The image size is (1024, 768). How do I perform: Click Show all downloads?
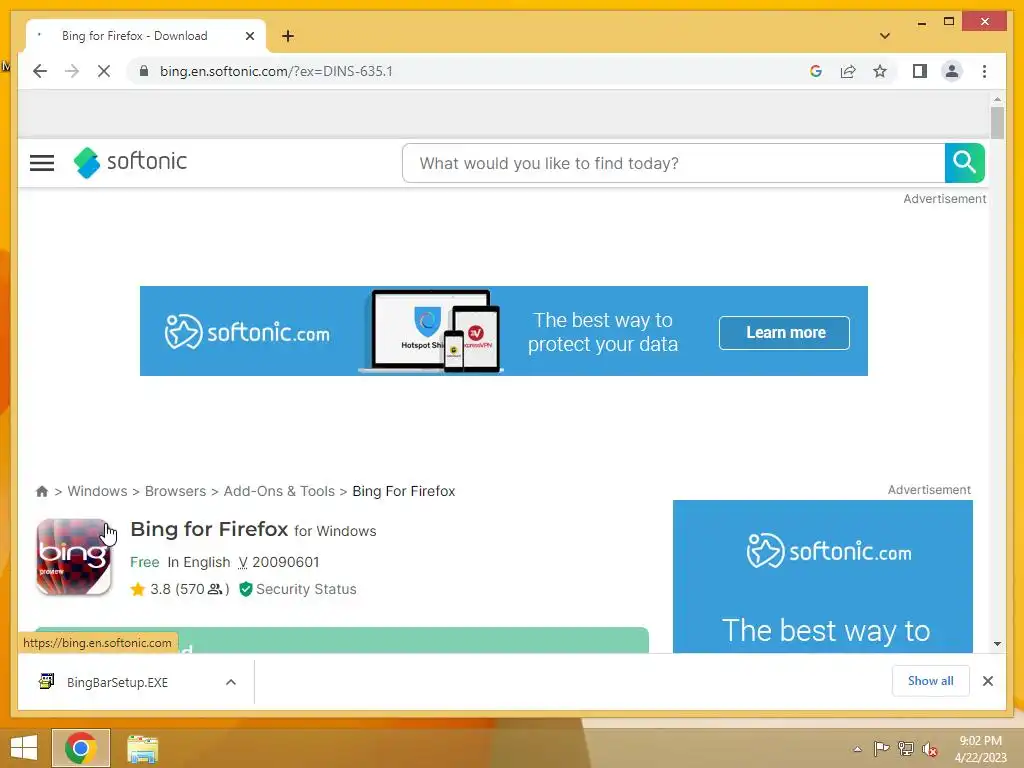[931, 681]
